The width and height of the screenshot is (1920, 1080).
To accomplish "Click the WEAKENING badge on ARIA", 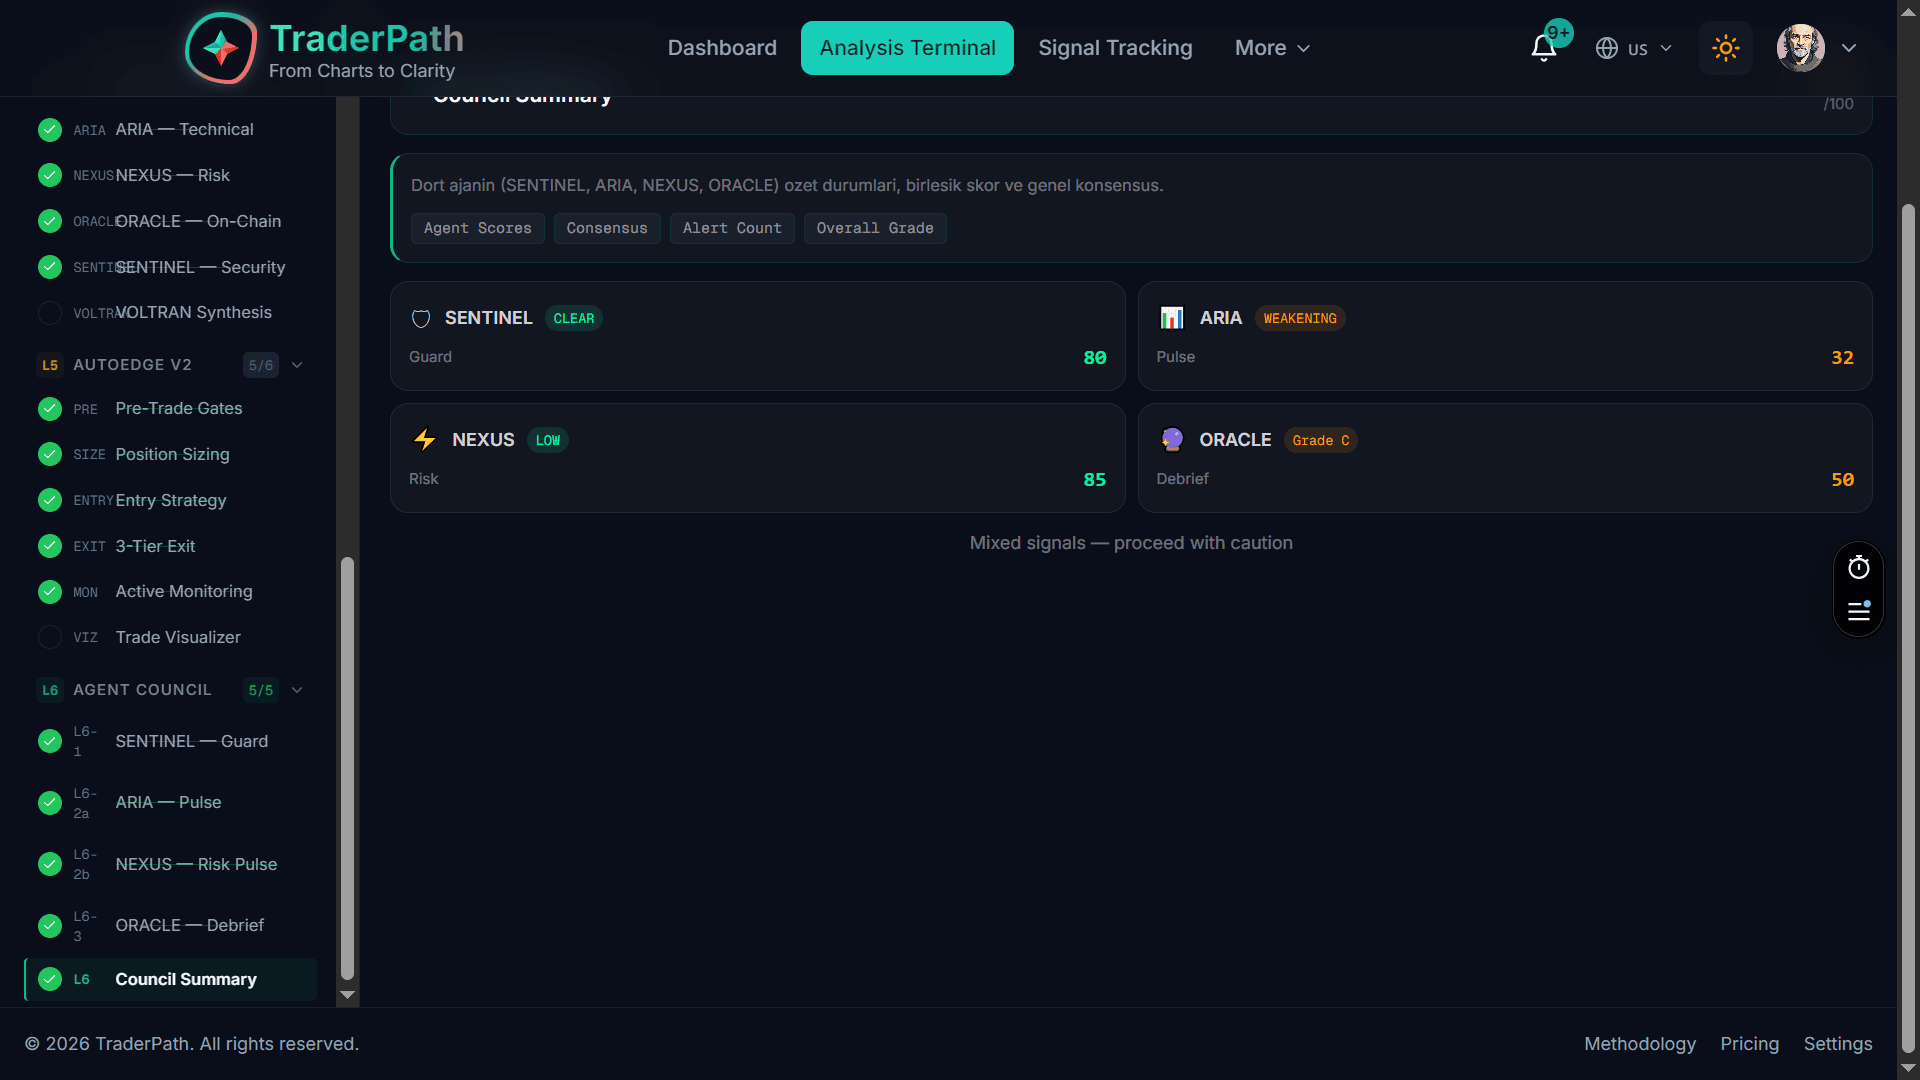I will tap(1300, 319).
